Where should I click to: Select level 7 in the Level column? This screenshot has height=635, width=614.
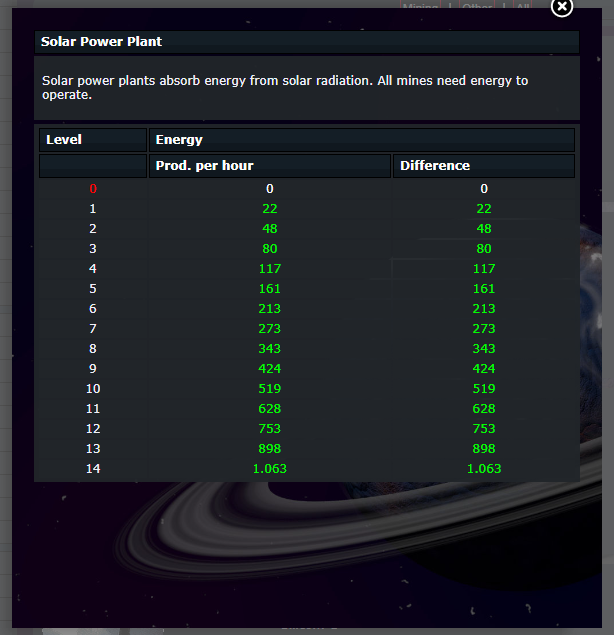93,328
